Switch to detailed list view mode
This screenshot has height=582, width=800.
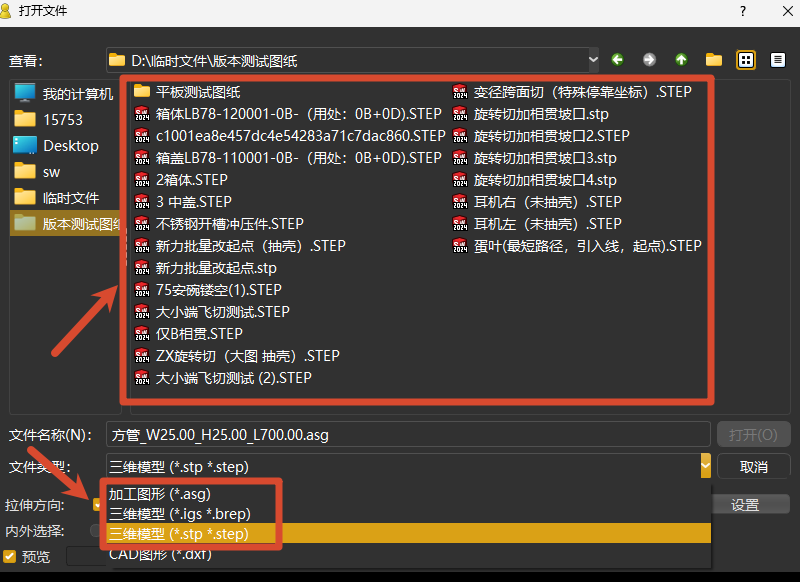pyautogui.click(x=778, y=60)
